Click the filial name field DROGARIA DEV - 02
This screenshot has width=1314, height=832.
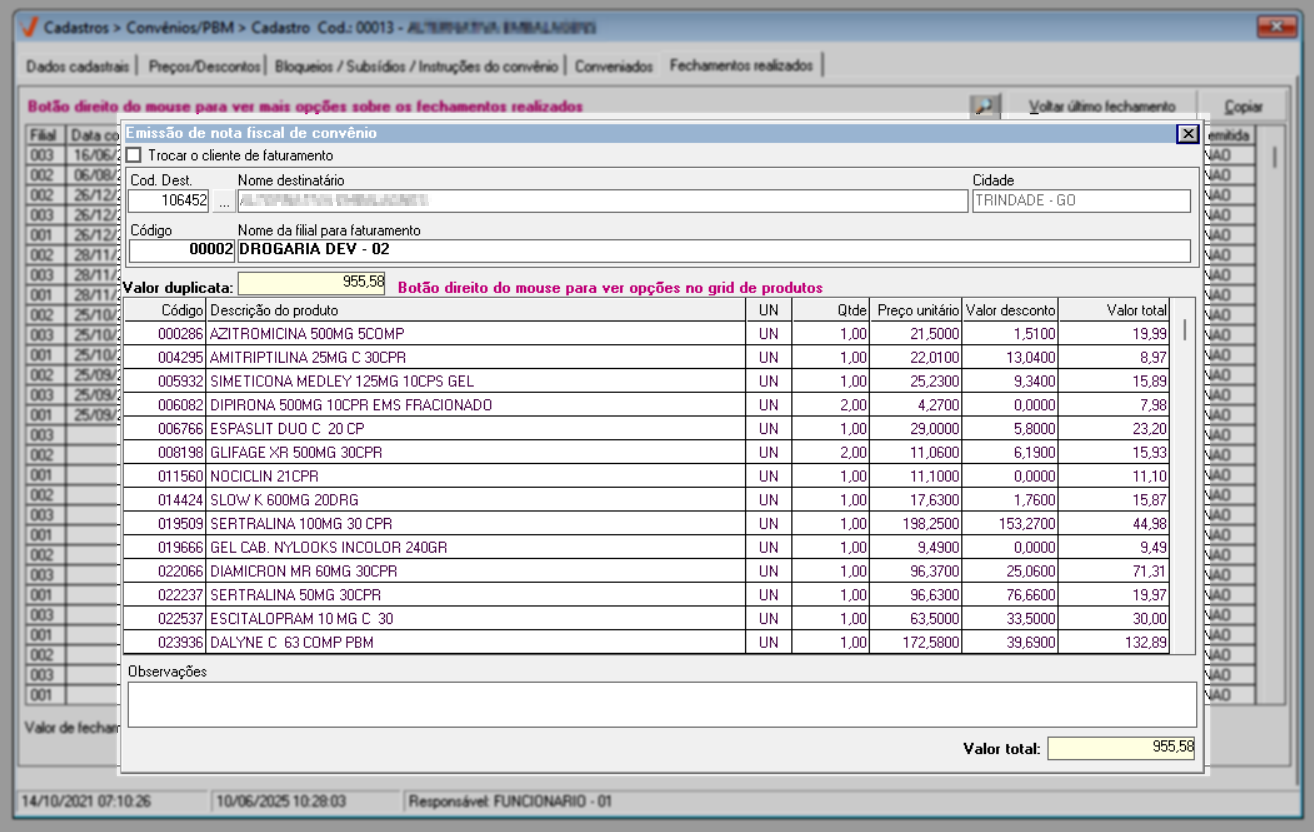(x=714, y=250)
